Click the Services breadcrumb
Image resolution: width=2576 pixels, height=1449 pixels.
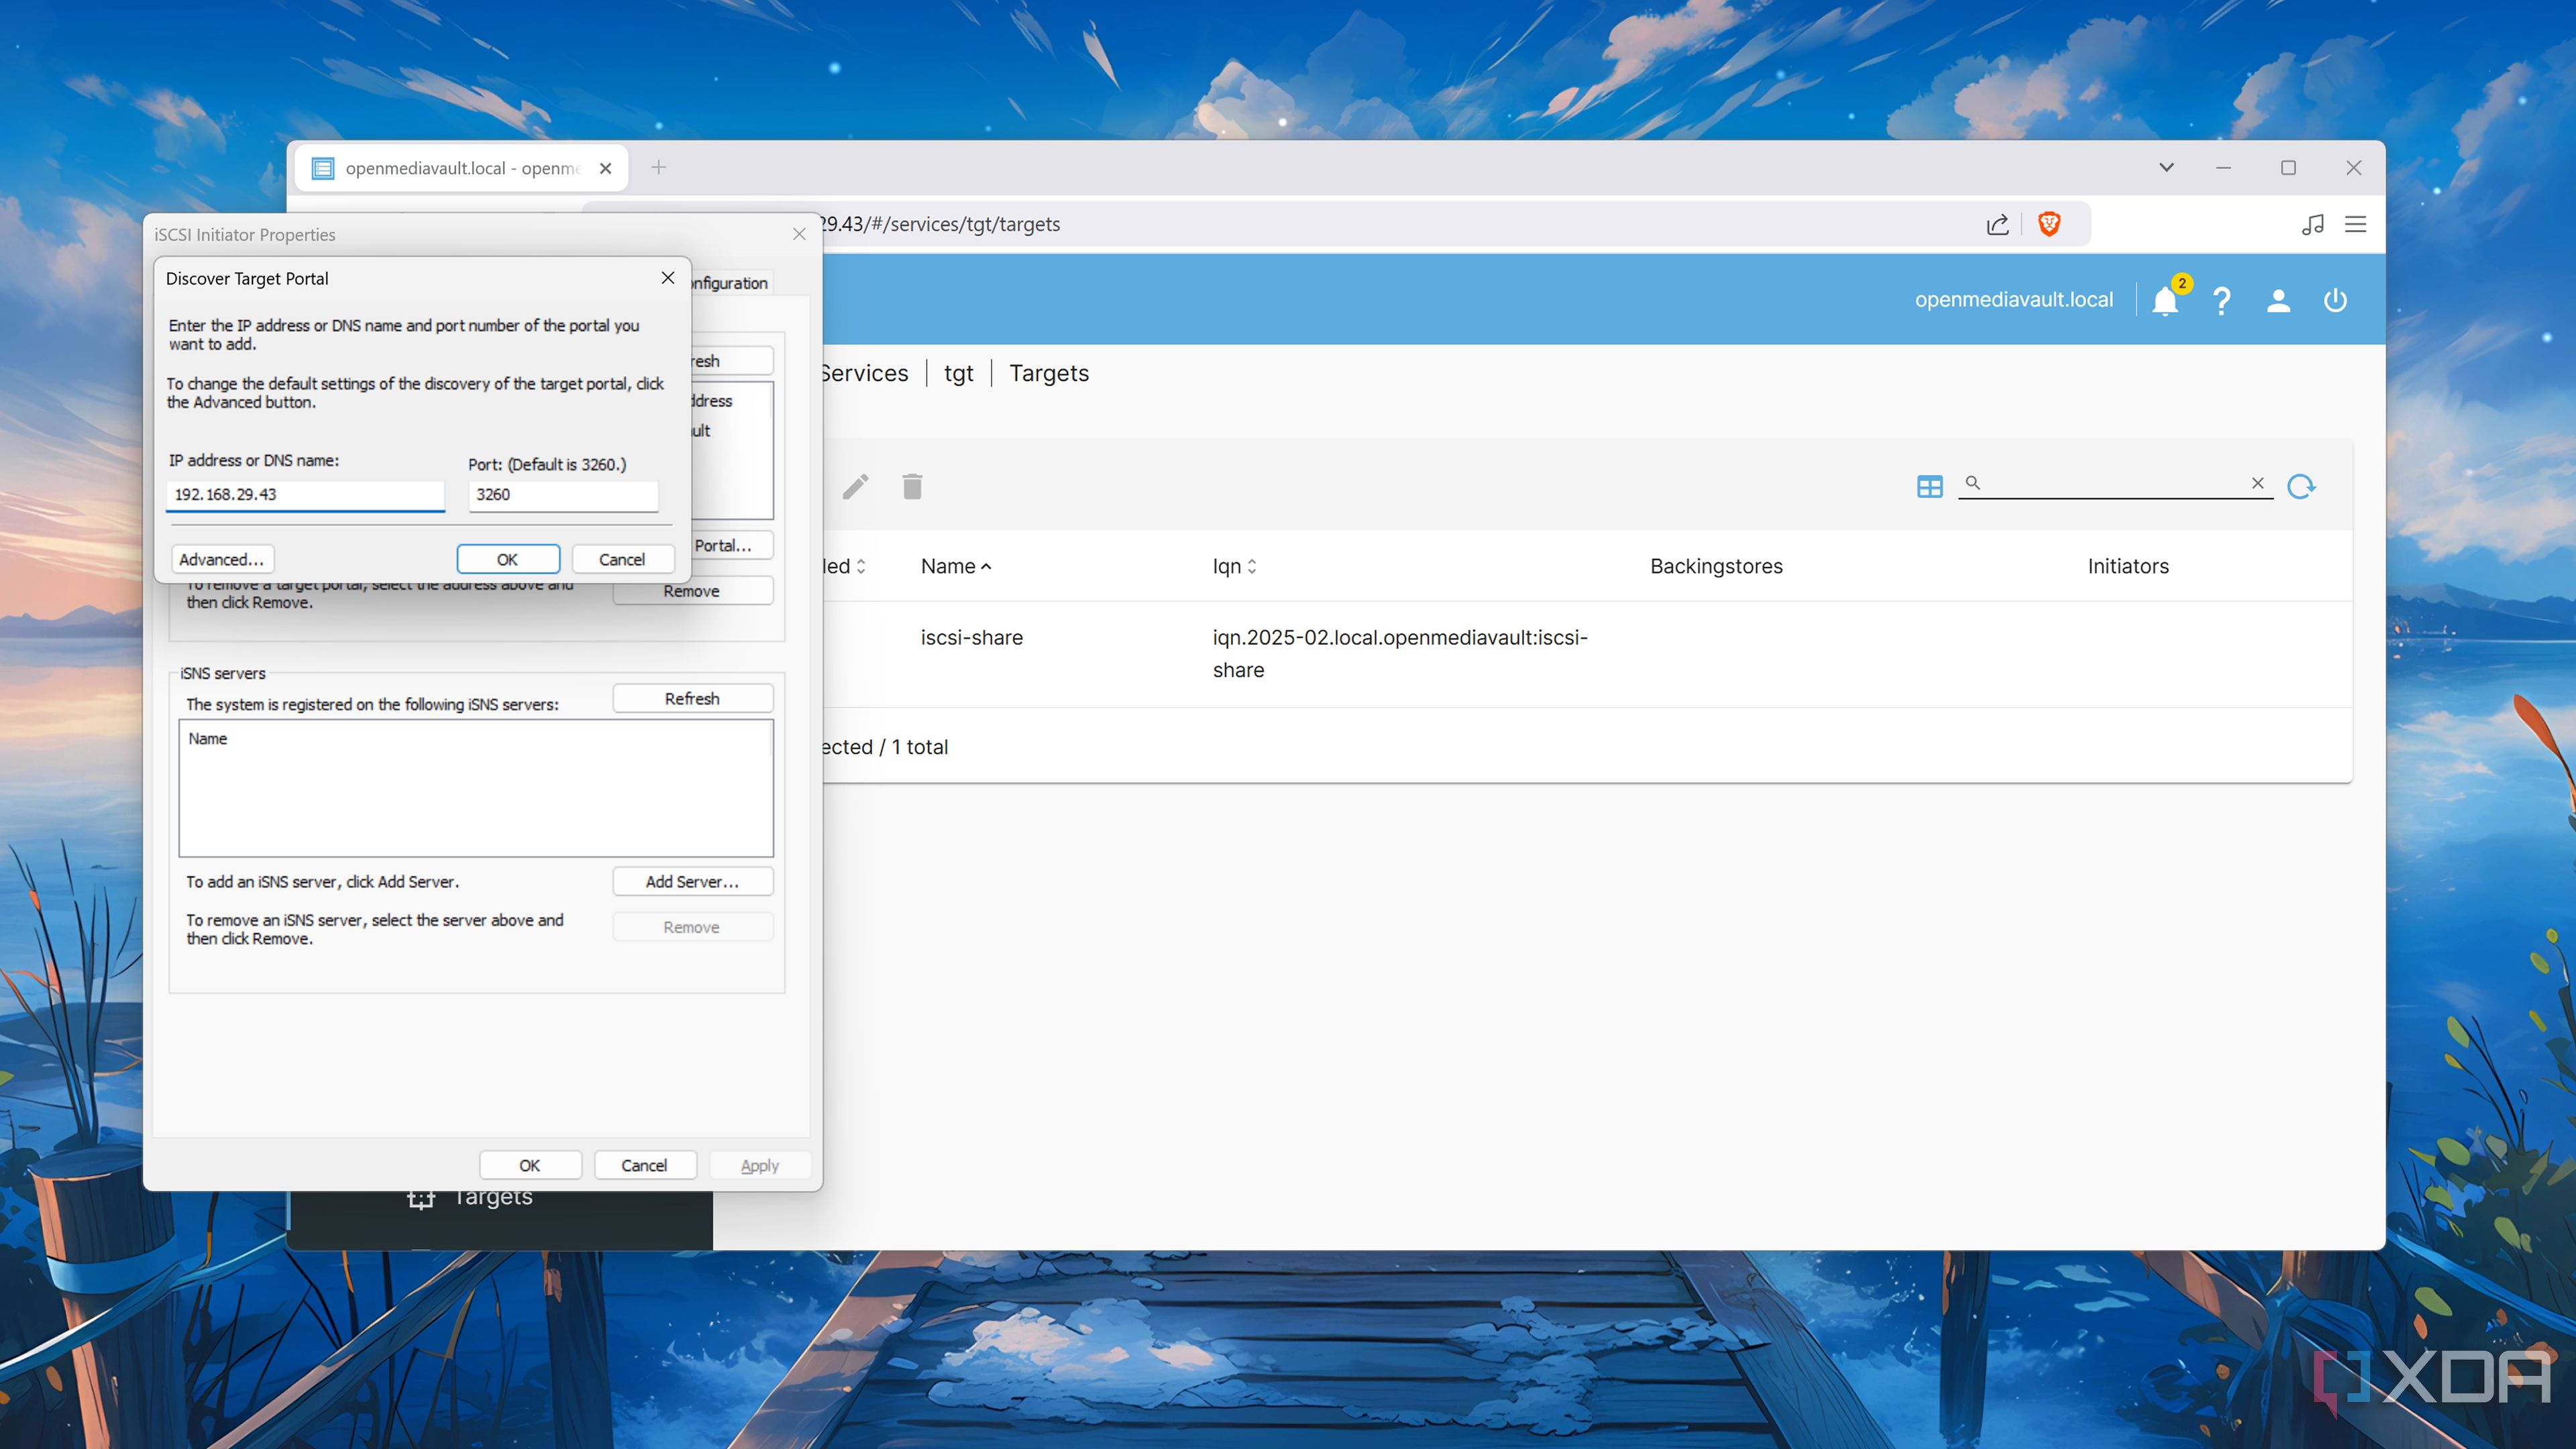click(864, 373)
